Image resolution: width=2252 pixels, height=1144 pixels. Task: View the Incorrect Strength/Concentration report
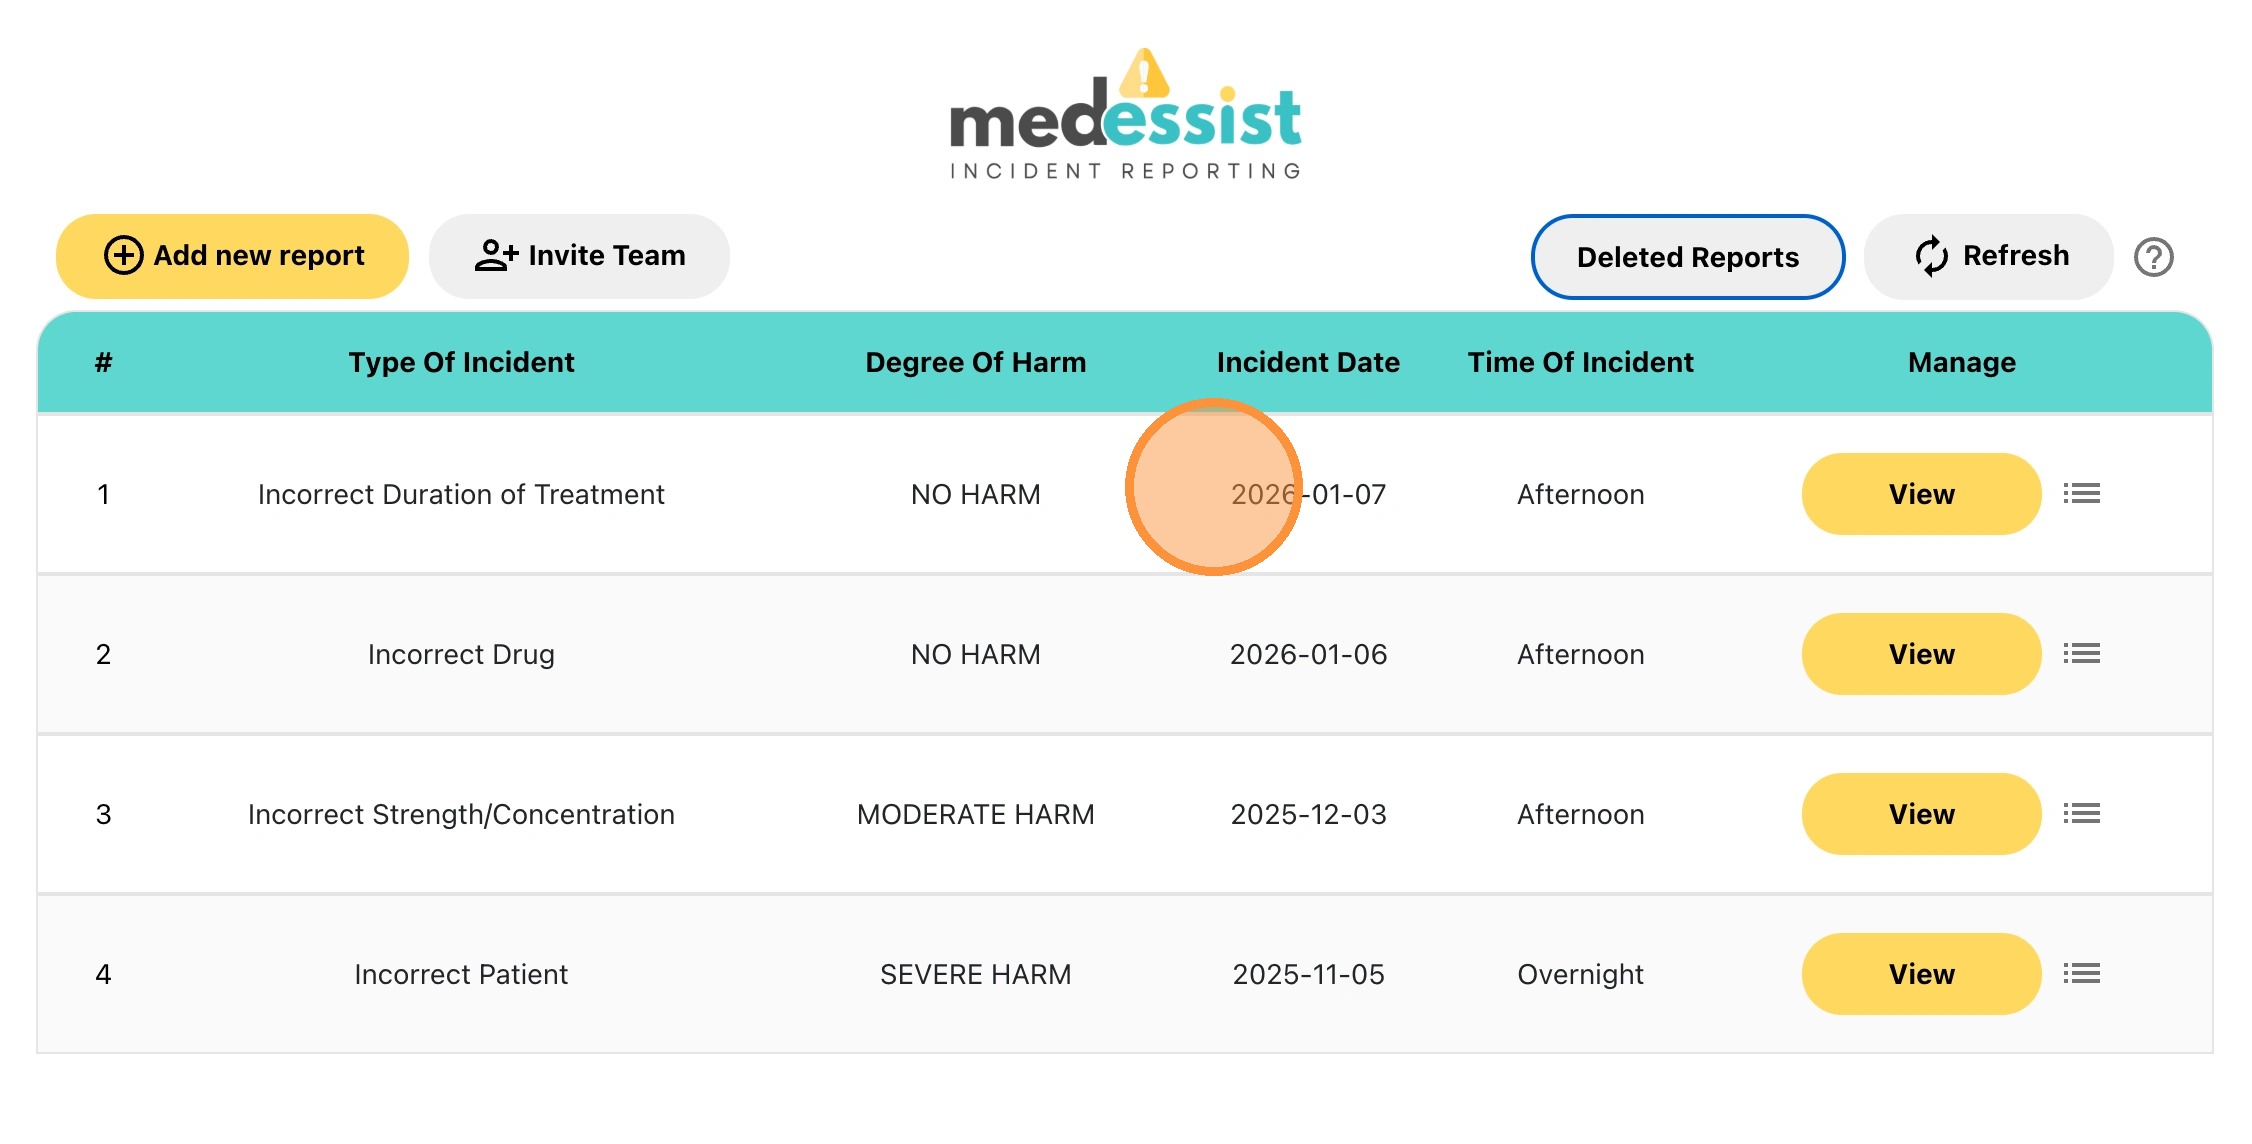1920,814
